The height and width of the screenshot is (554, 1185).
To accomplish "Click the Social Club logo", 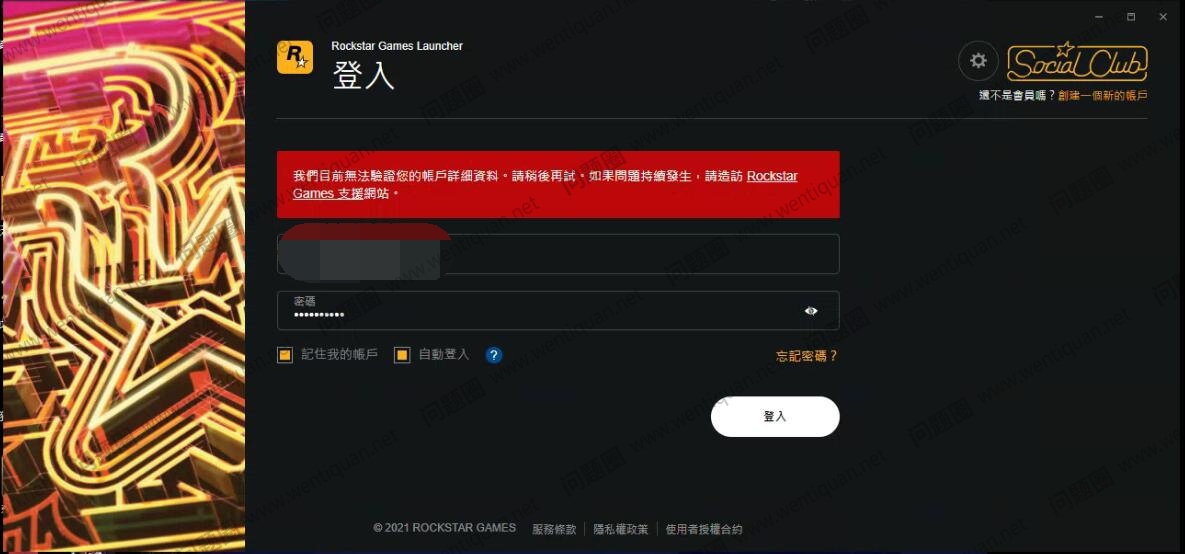I will click(1078, 62).
